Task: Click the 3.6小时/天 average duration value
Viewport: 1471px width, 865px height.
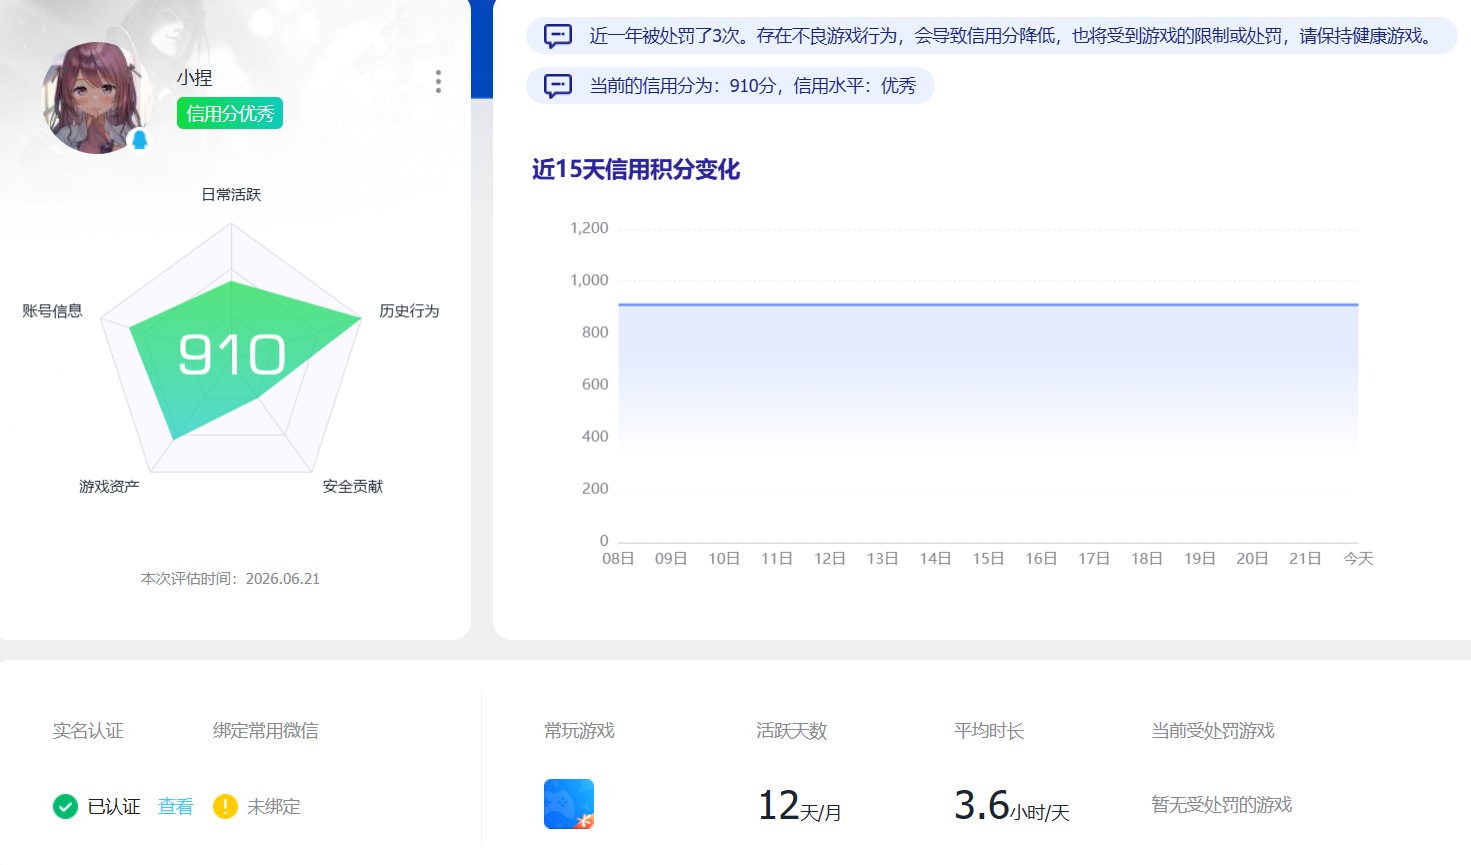Action: (x=1012, y=806)
